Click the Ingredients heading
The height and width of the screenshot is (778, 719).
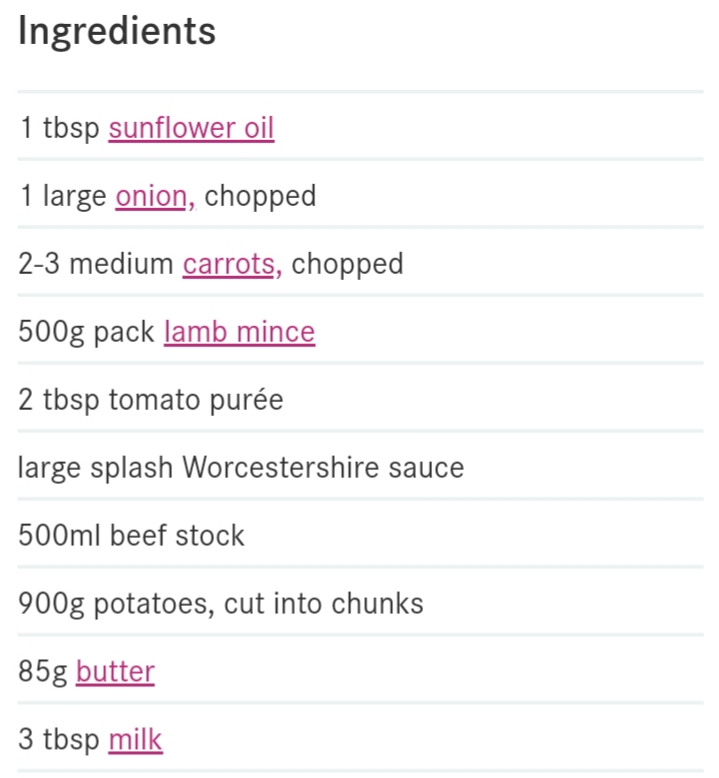click(117, 32)
